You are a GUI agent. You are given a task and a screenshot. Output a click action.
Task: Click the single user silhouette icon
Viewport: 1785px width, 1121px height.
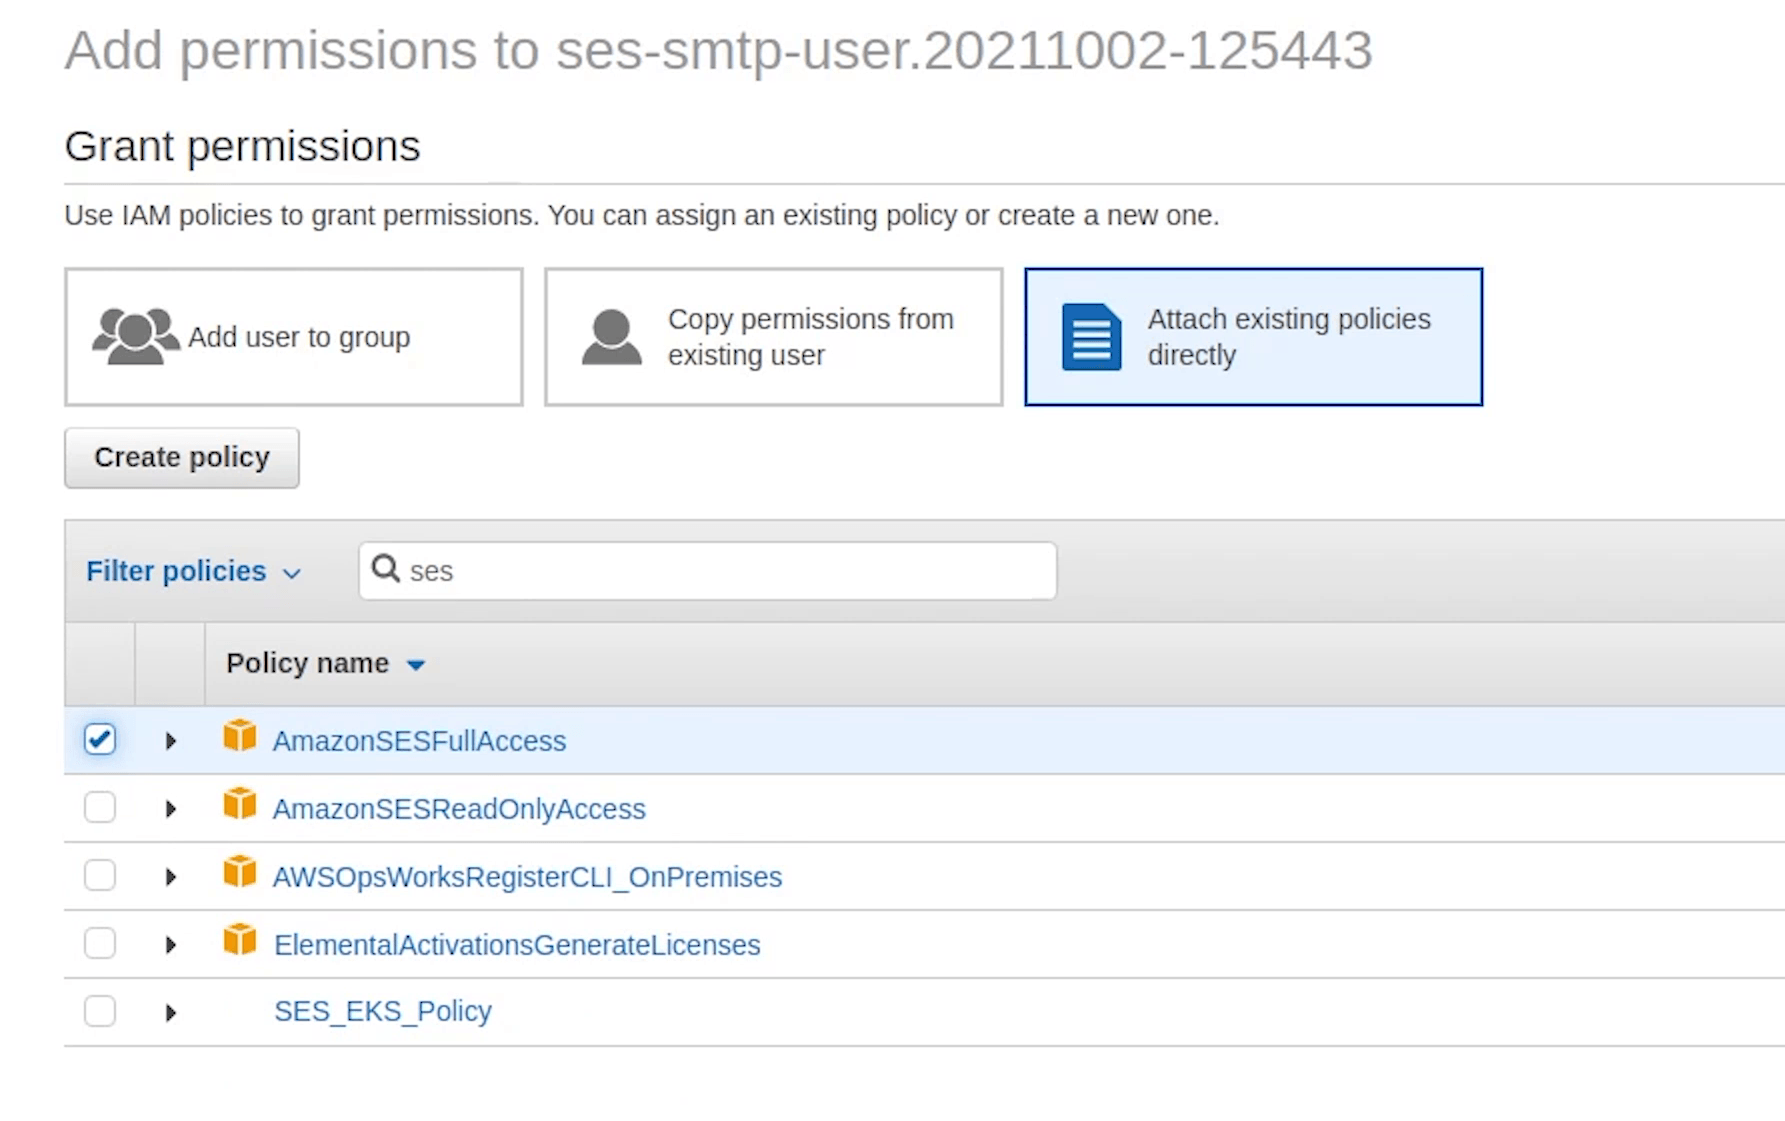tap(611, 337)
